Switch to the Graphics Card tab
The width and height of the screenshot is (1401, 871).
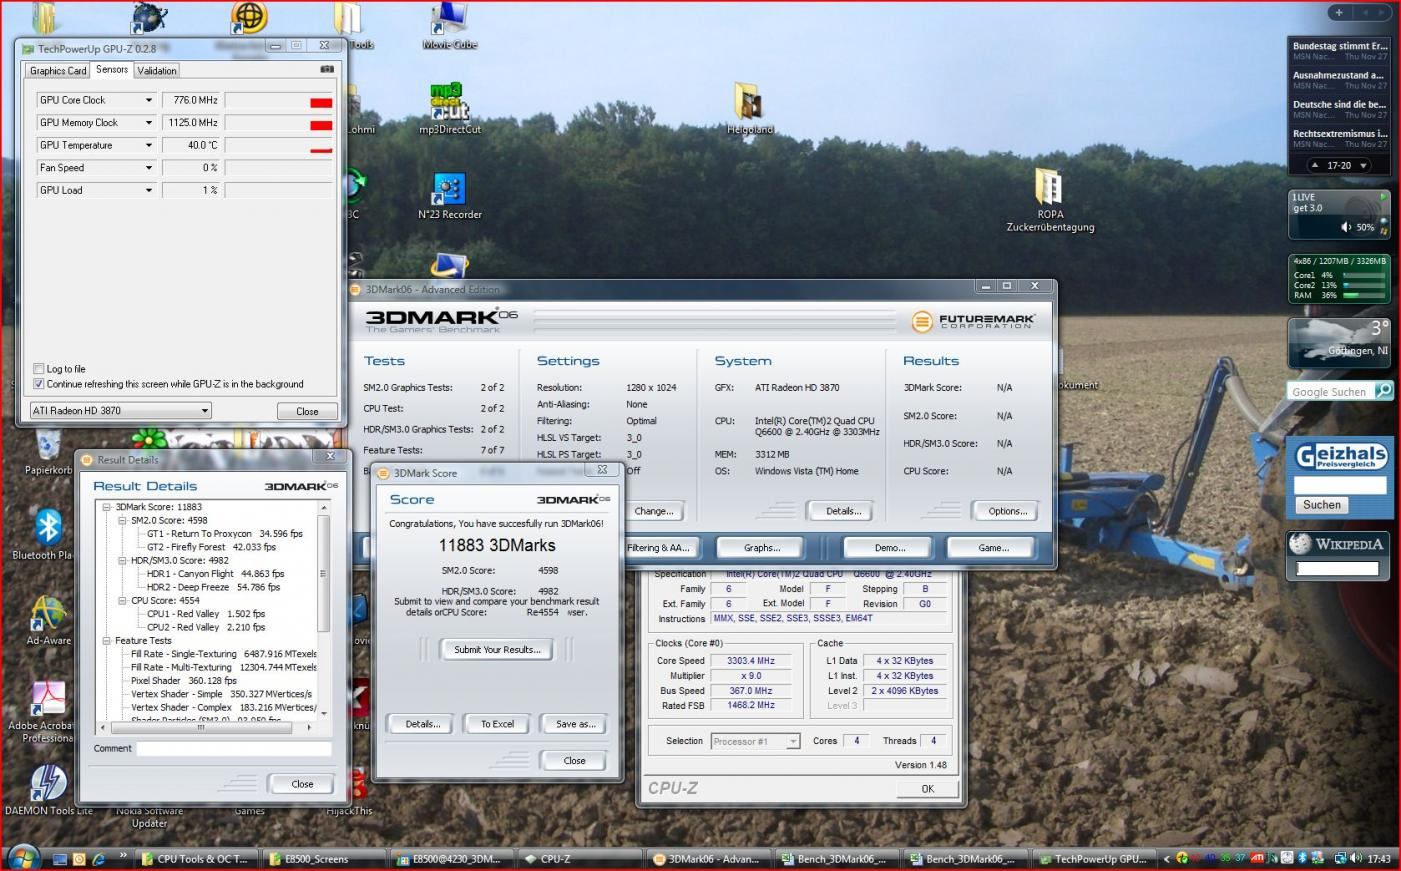coord(58,71)
